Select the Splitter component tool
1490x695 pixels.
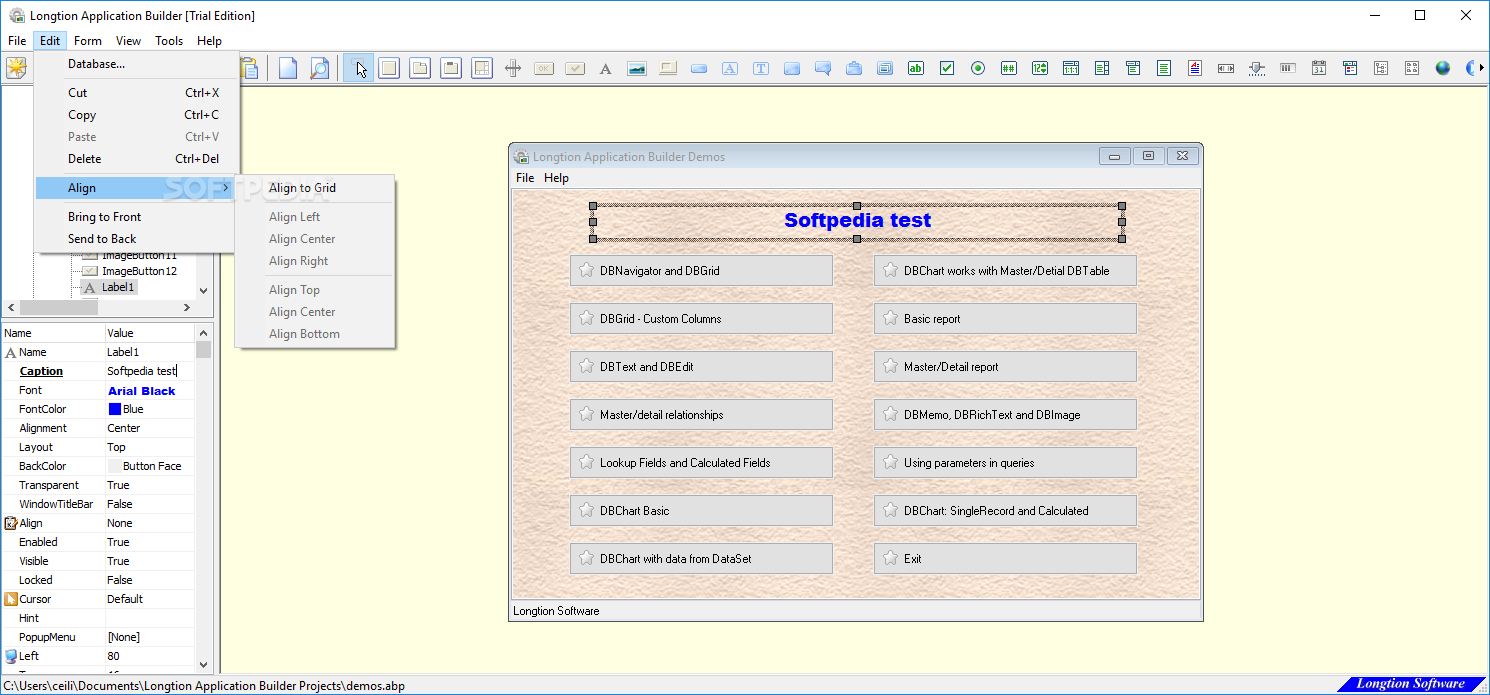pyautogui.click(x=513, y=68)
